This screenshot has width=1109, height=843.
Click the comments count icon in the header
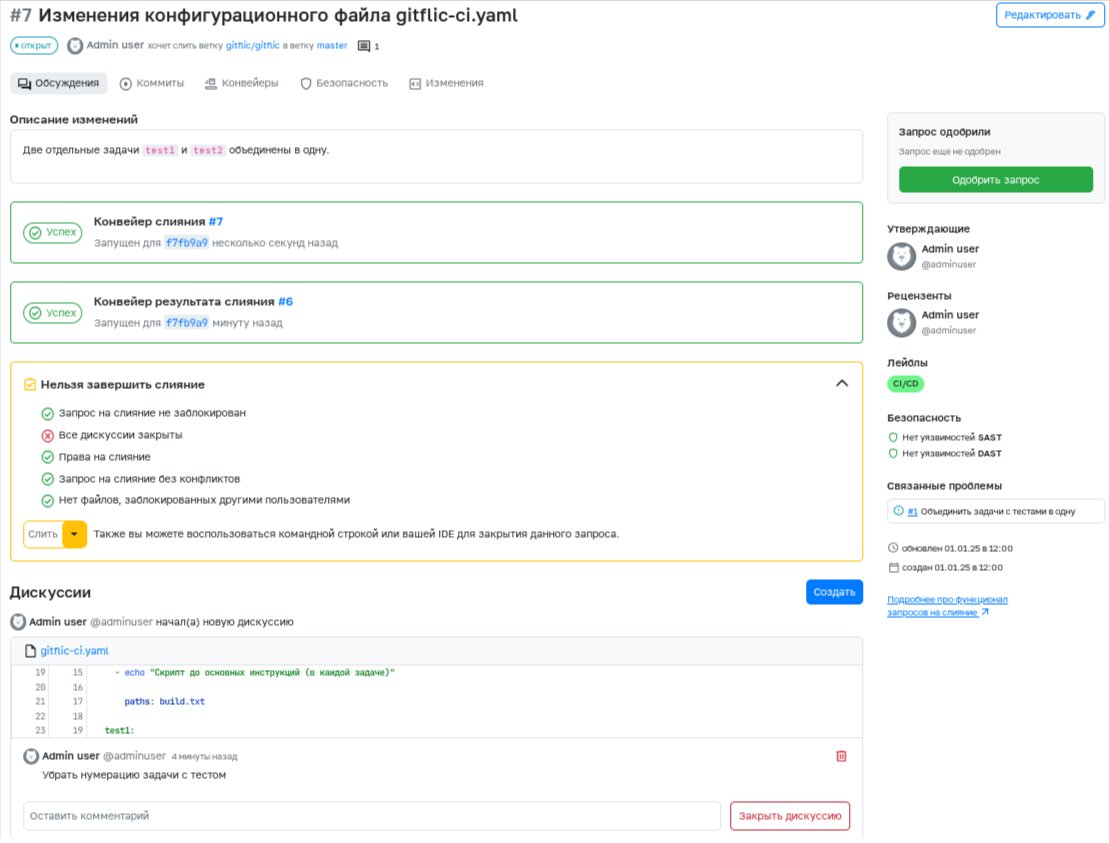363,46
